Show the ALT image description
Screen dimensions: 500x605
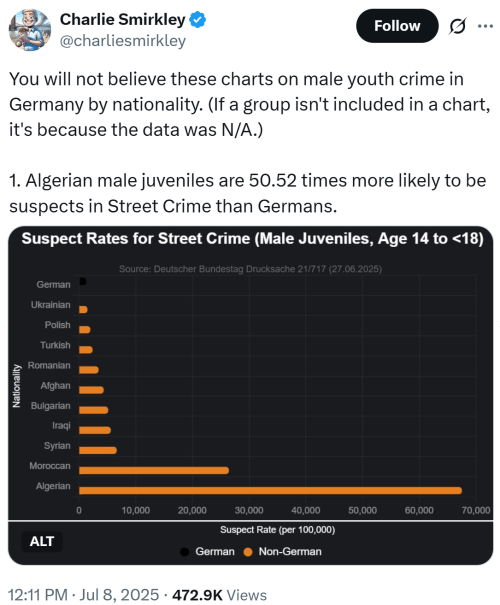[42, 541]
